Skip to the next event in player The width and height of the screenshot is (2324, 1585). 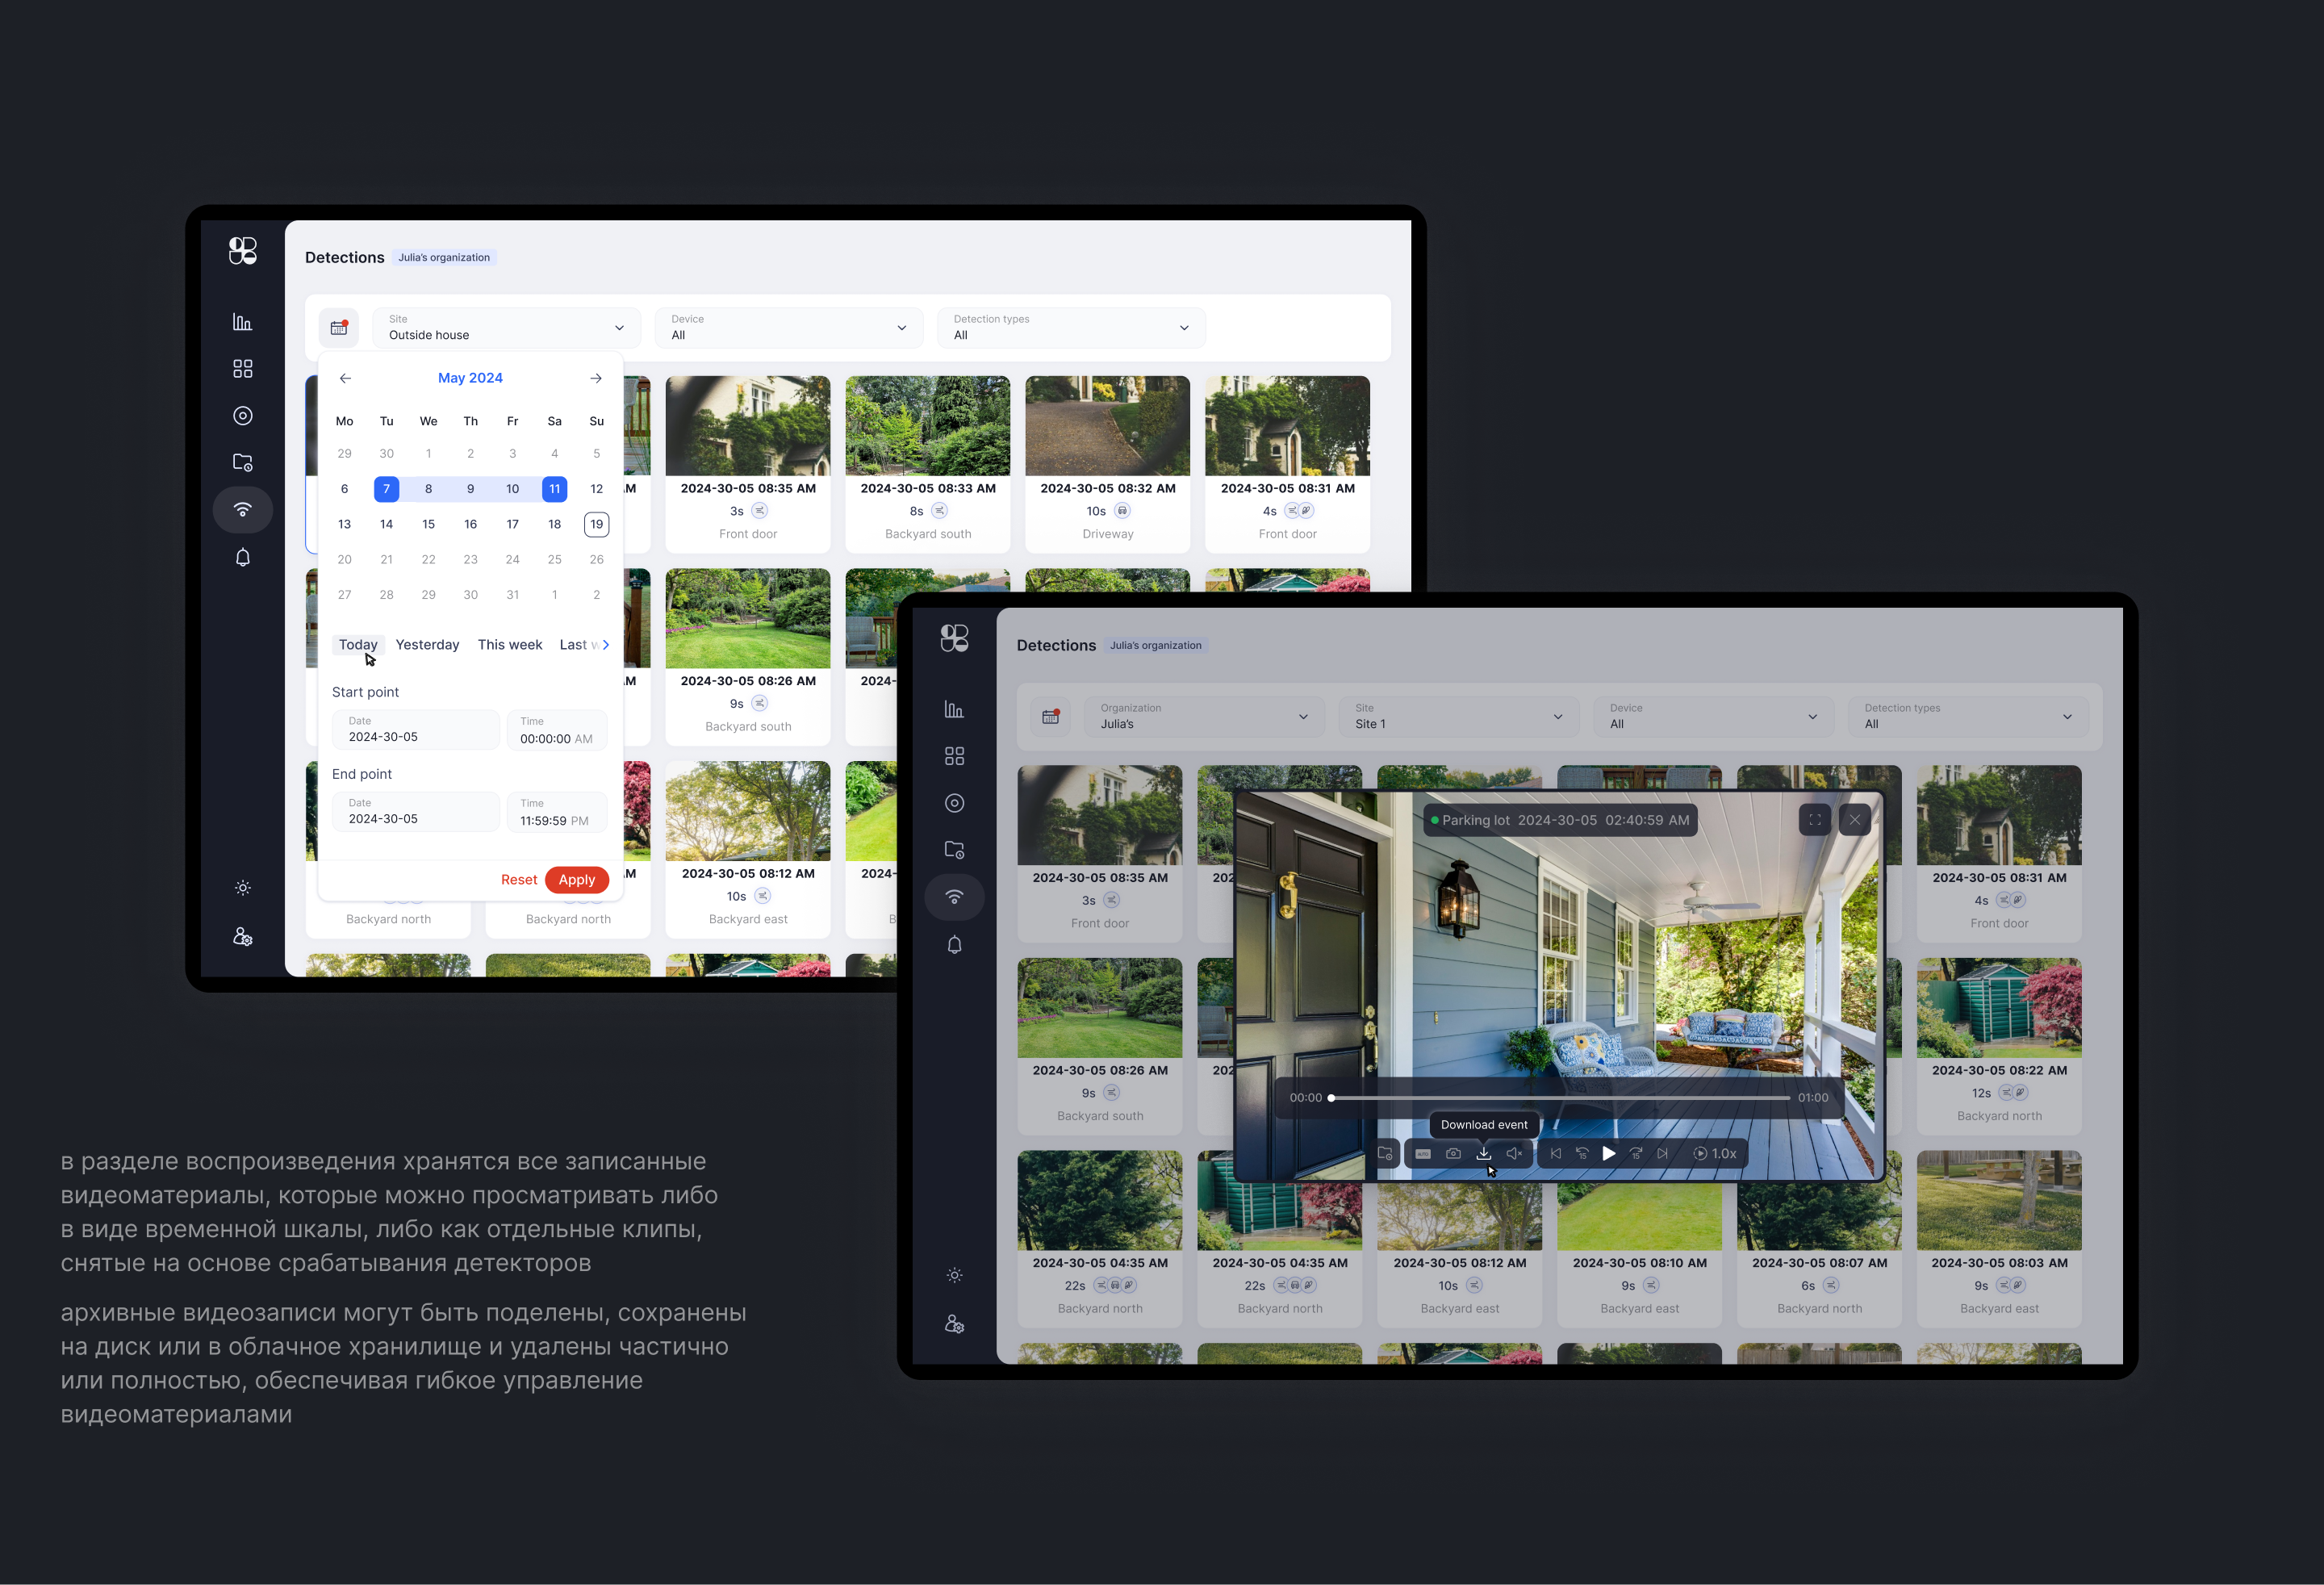1662,1153
